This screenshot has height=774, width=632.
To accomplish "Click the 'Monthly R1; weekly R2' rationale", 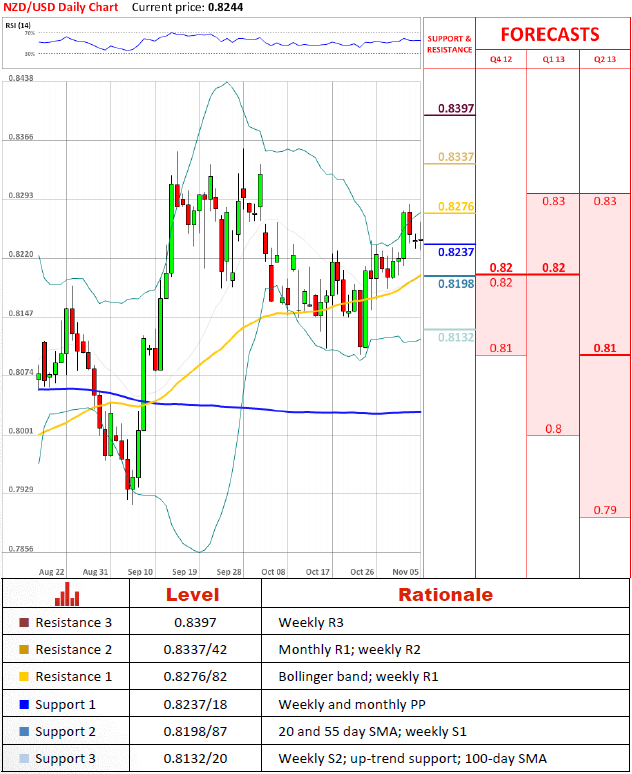I will coord(349,650).
